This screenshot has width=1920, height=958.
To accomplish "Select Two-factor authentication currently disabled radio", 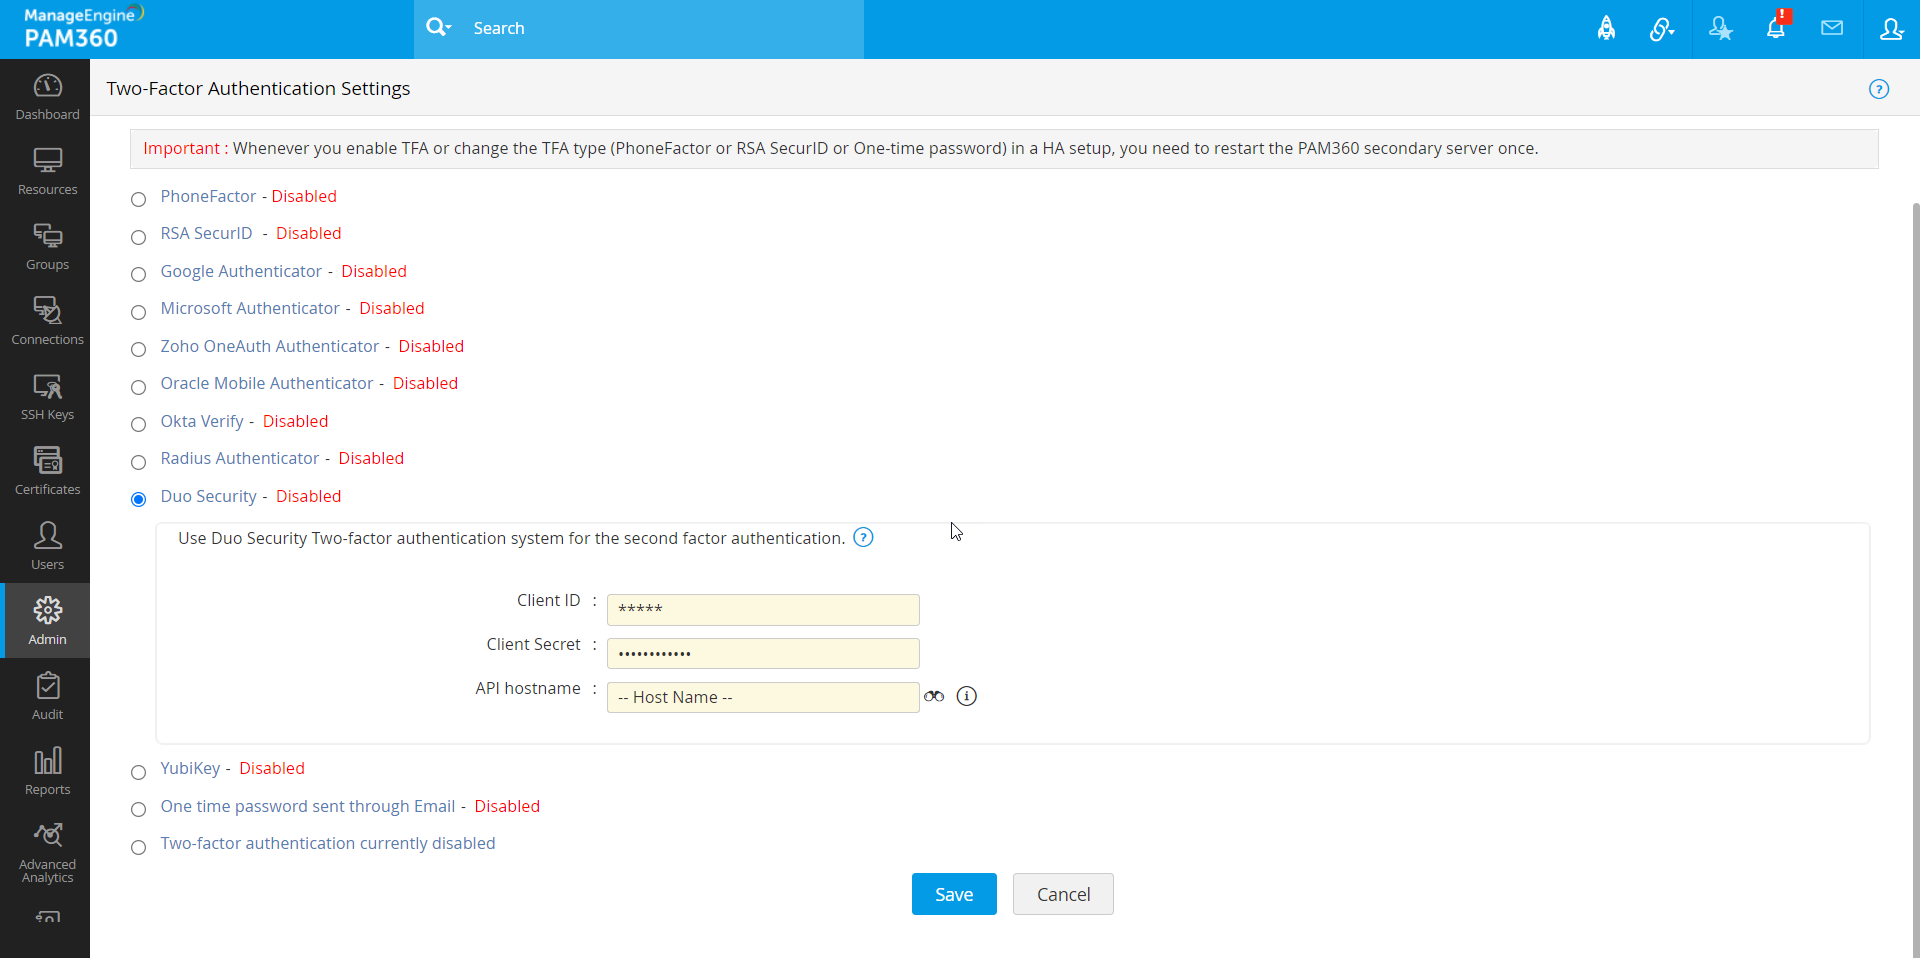I will (x=139, y=847).
